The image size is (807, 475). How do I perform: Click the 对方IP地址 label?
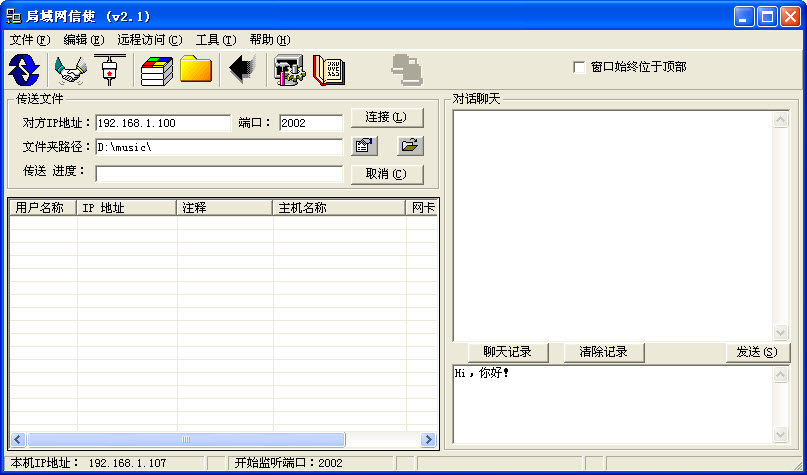pos(57,123)
